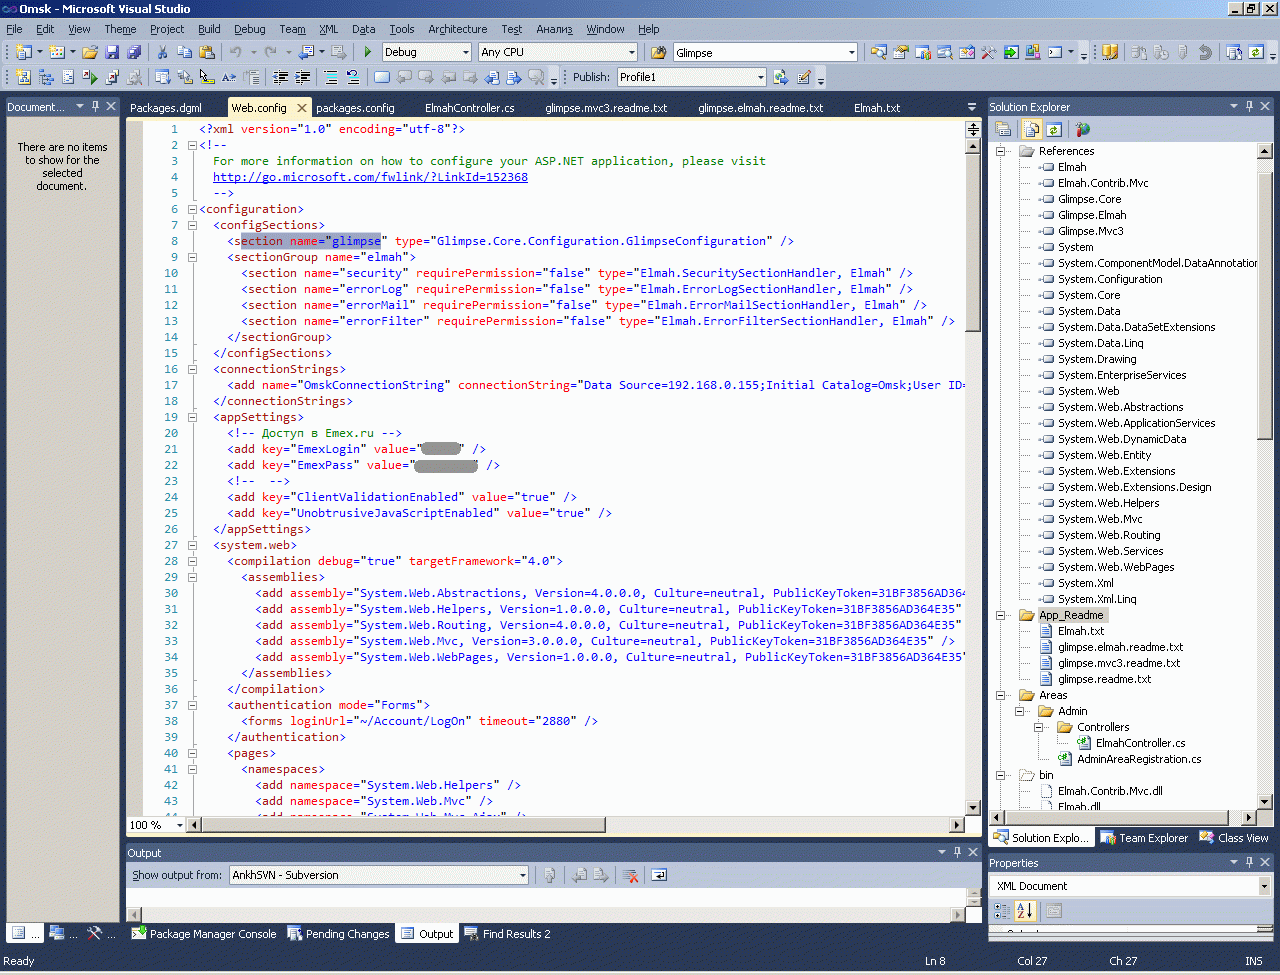
Task: Open the Анализ menu
Action: (x=554, y=29)
